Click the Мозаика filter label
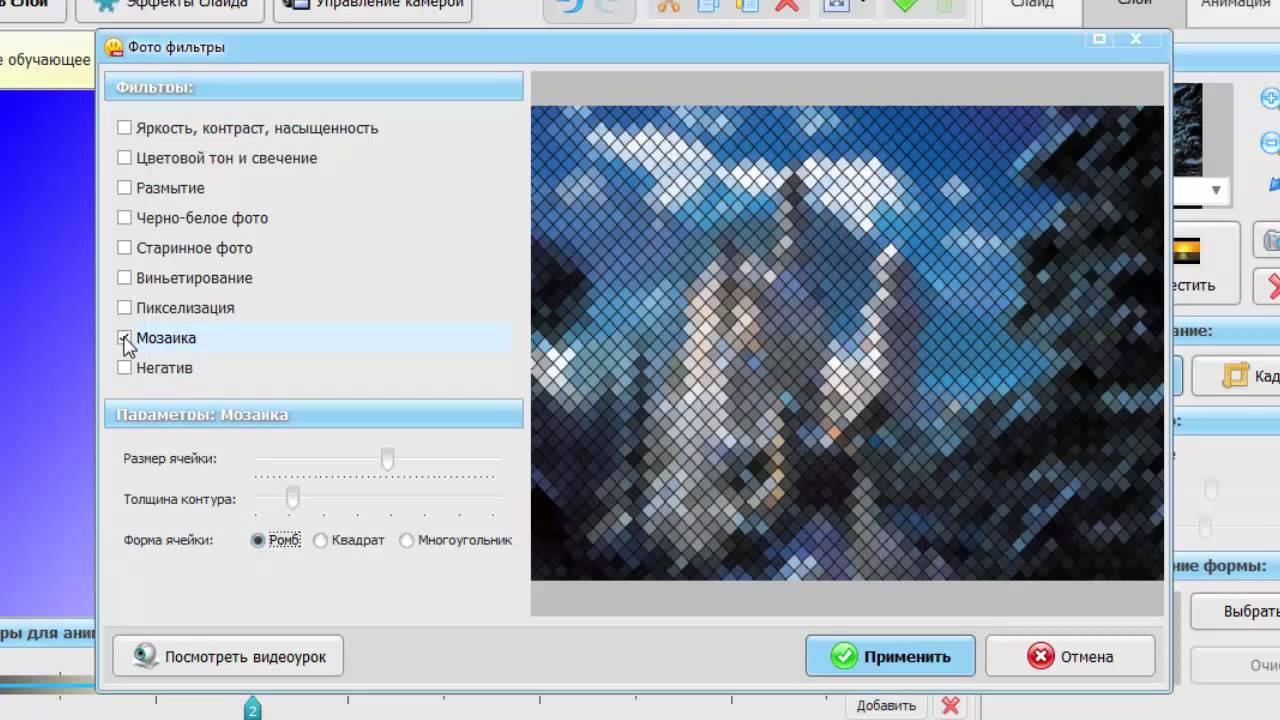 pyautogui.click(x=166, y=338)
